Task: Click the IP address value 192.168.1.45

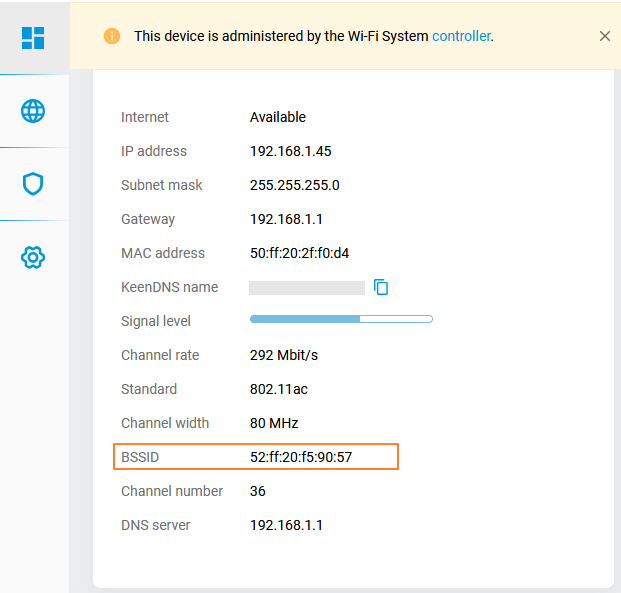Action: click(290, 151)
